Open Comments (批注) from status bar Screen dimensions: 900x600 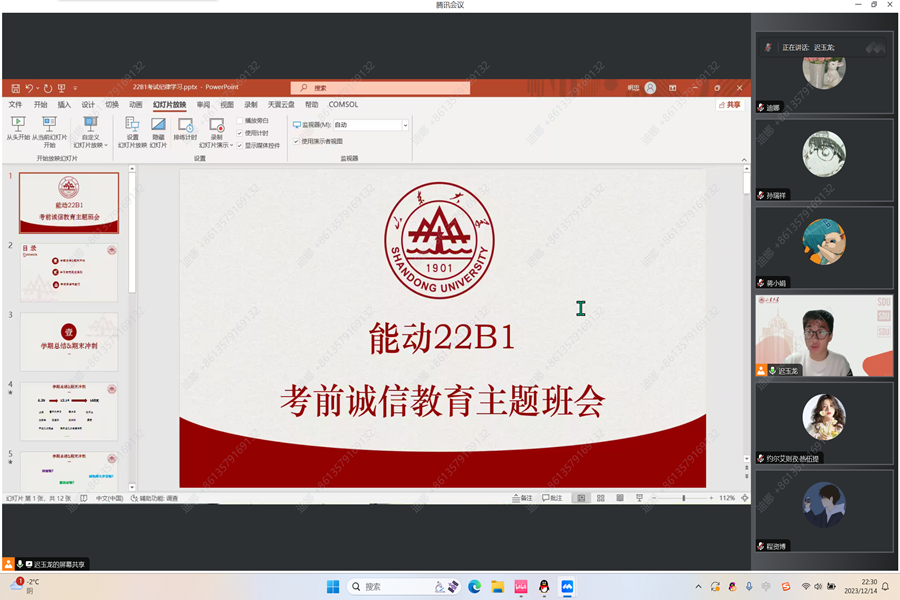click(x=552, y=498)
